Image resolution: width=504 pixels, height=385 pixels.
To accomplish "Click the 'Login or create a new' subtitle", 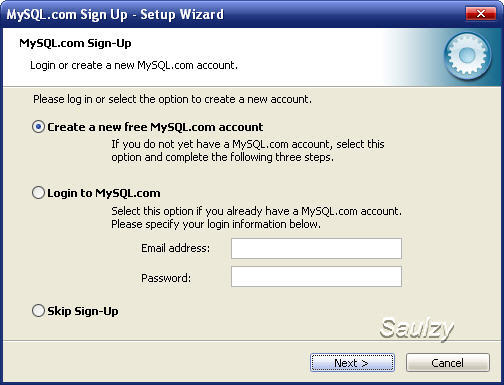I will 134,65.
